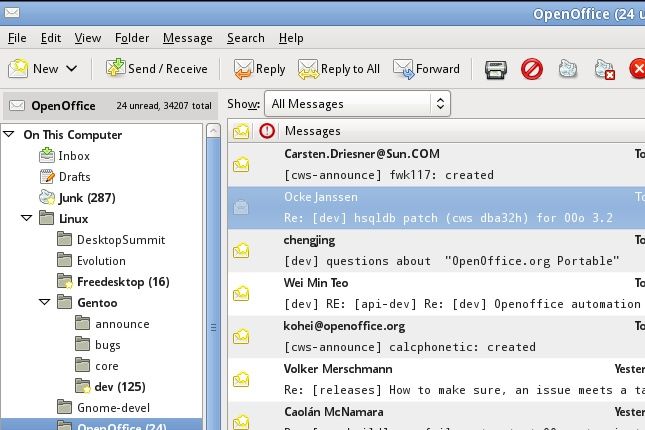Screen dimensions: 645x430
Task: Open Wei Min Teo's message
Action: pos(436,294)
